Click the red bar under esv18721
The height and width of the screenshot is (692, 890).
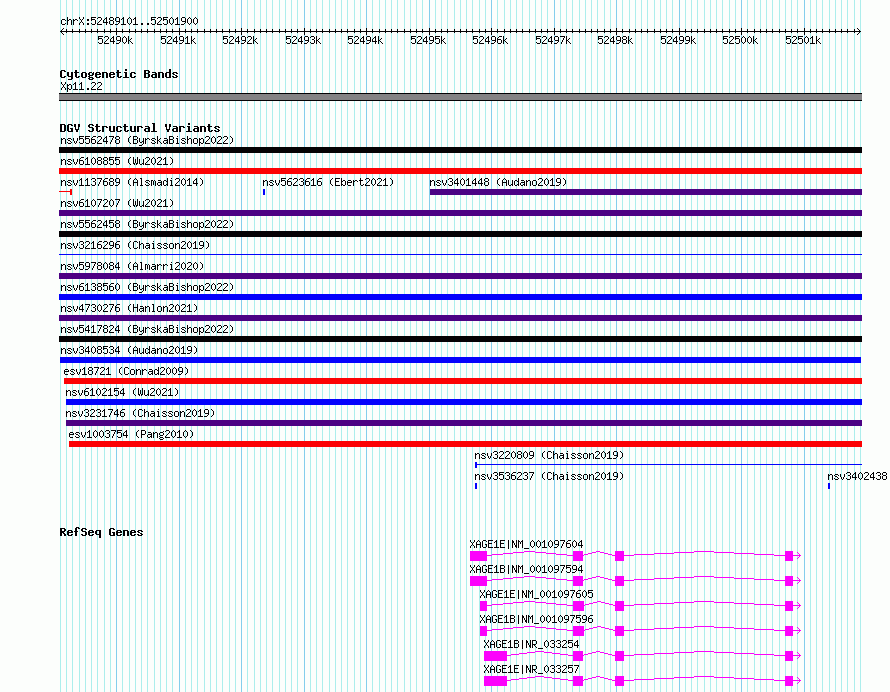click(463, 381)
